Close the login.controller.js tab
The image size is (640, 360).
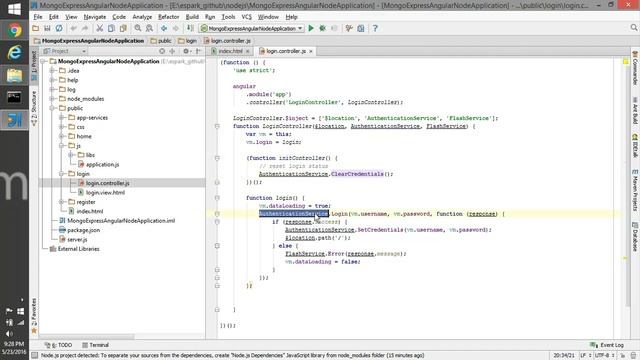point(311,51)
